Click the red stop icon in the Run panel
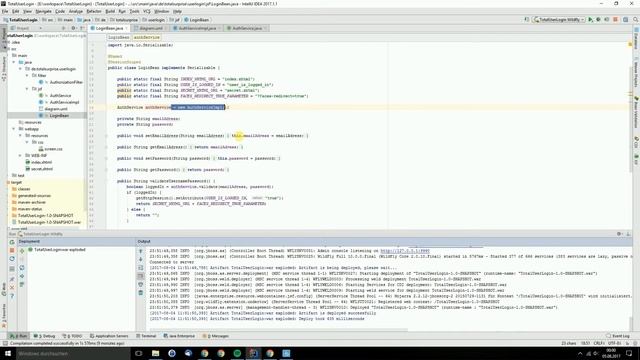This screenshot has height=360, width=640. [12, 250]
